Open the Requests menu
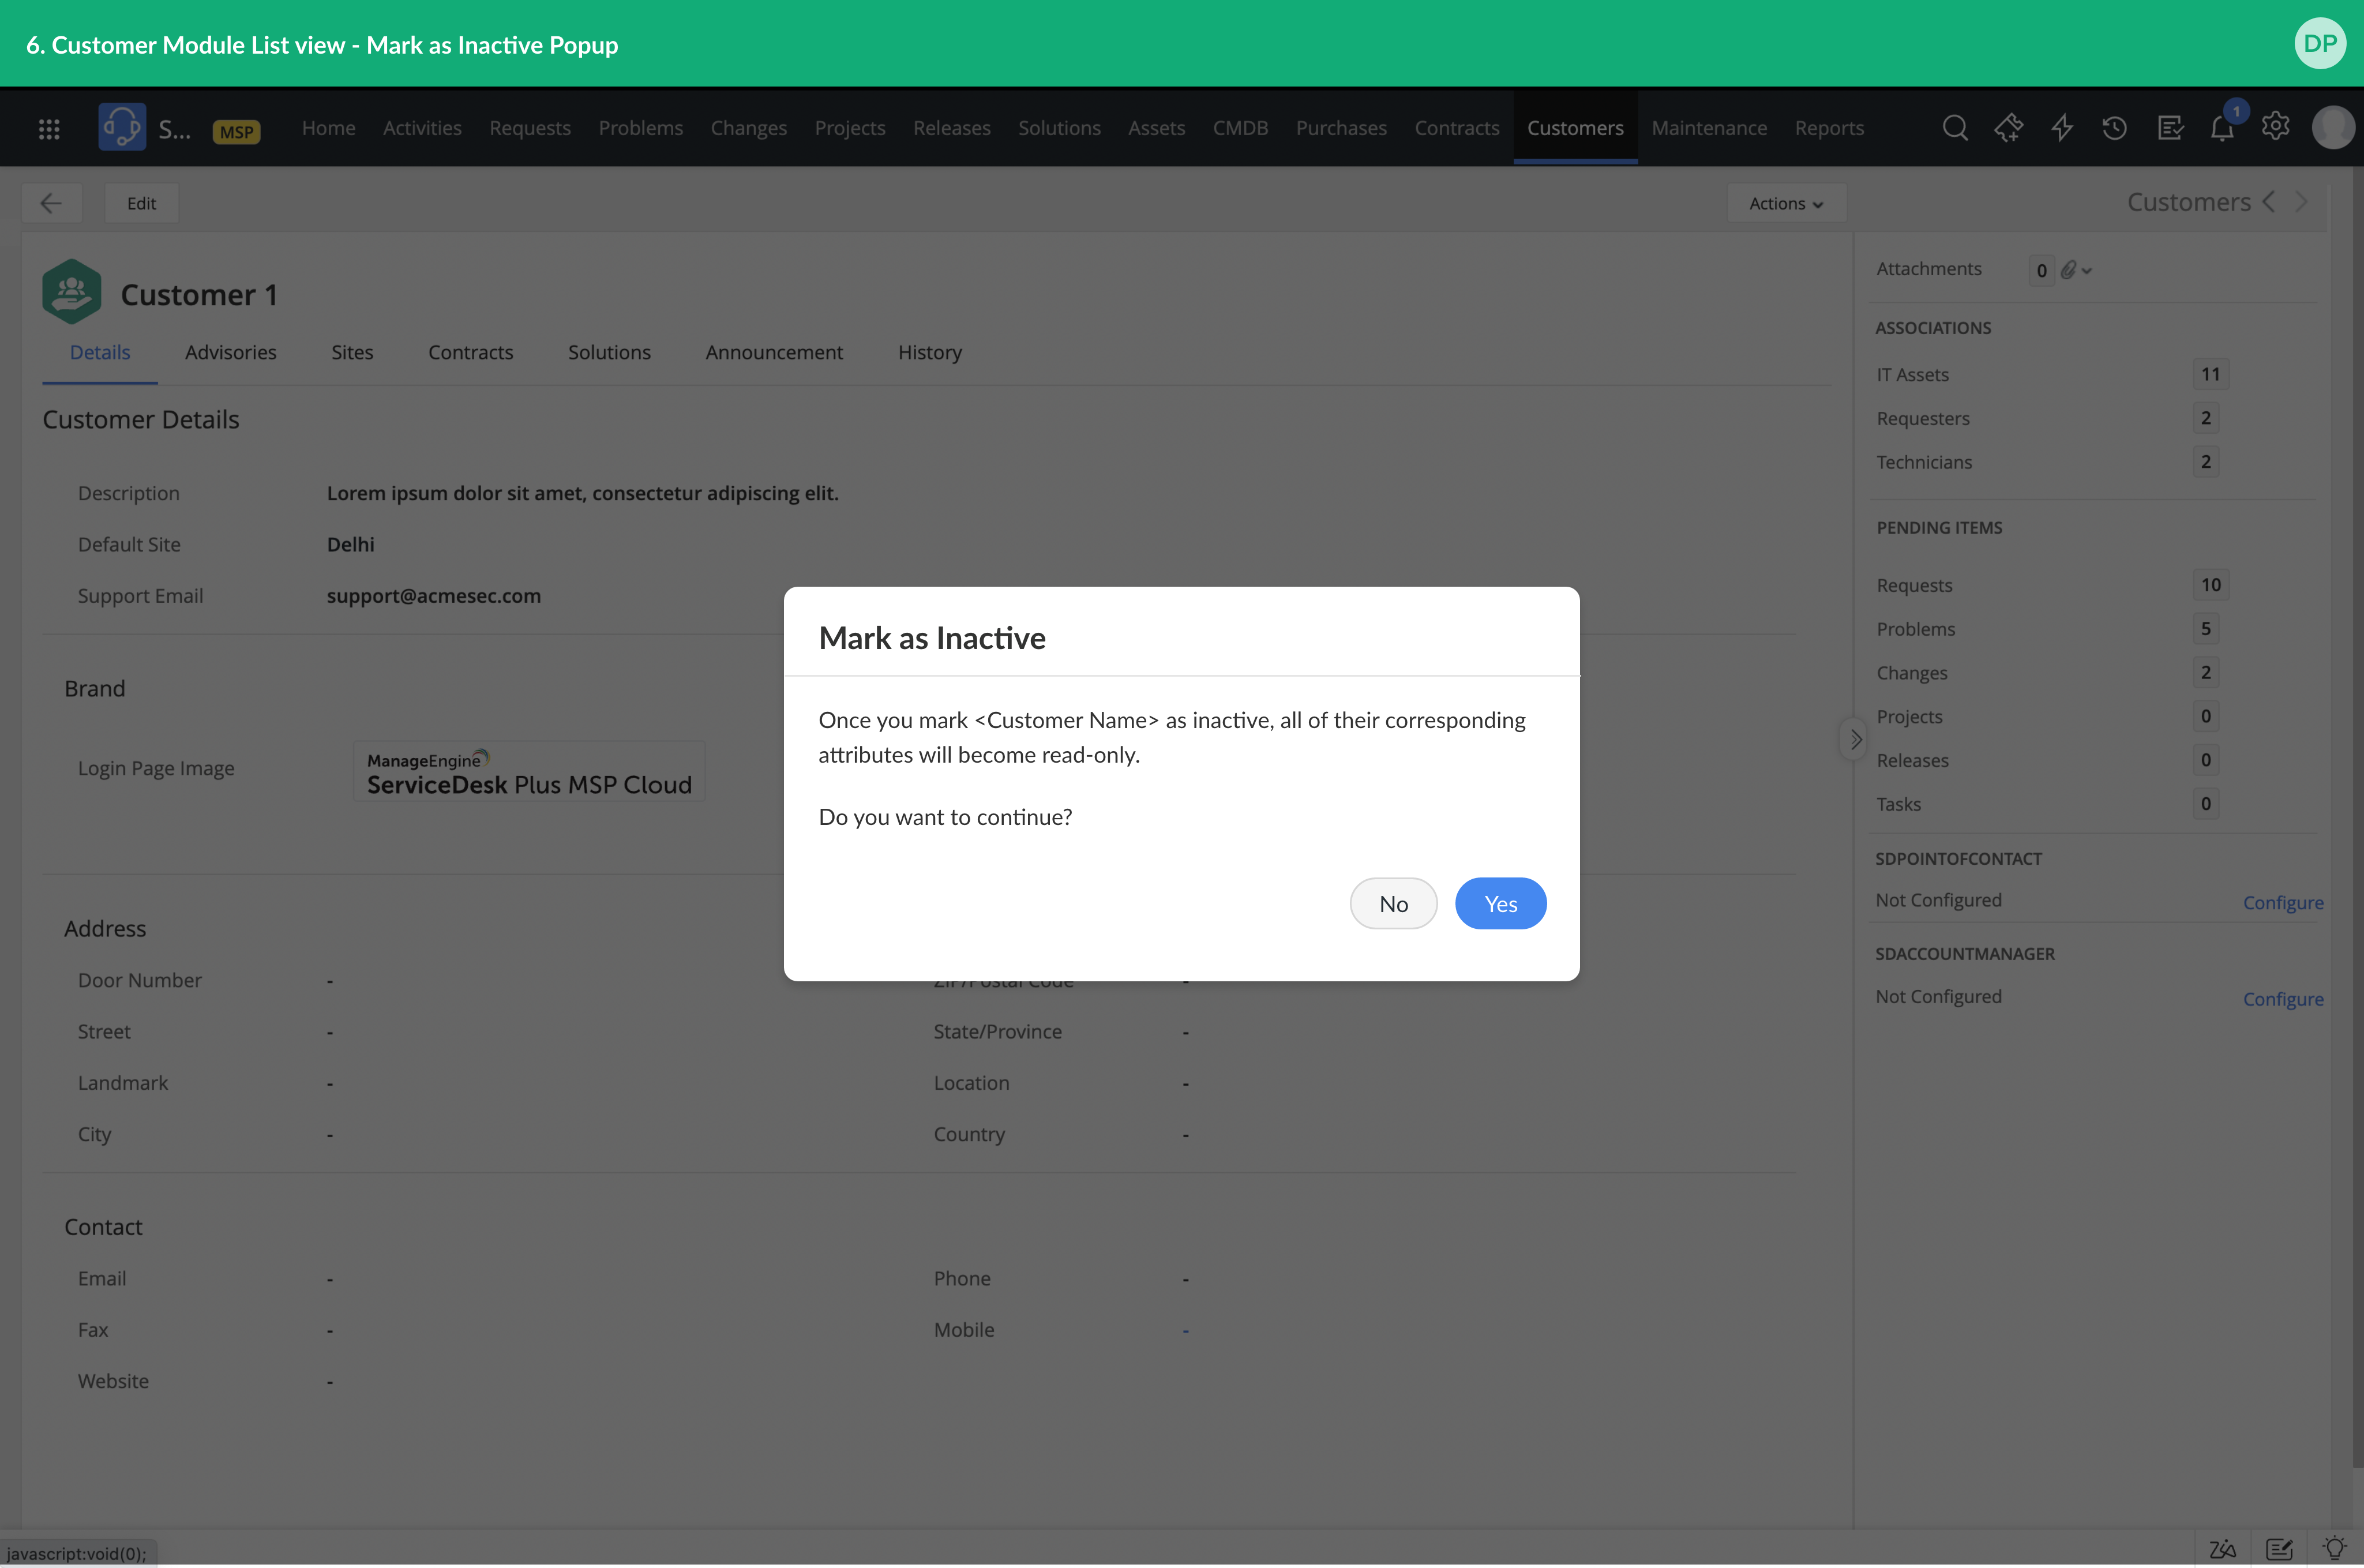Image resolution: width=2364 pixels, height=1568 pixels. (530, 128)
